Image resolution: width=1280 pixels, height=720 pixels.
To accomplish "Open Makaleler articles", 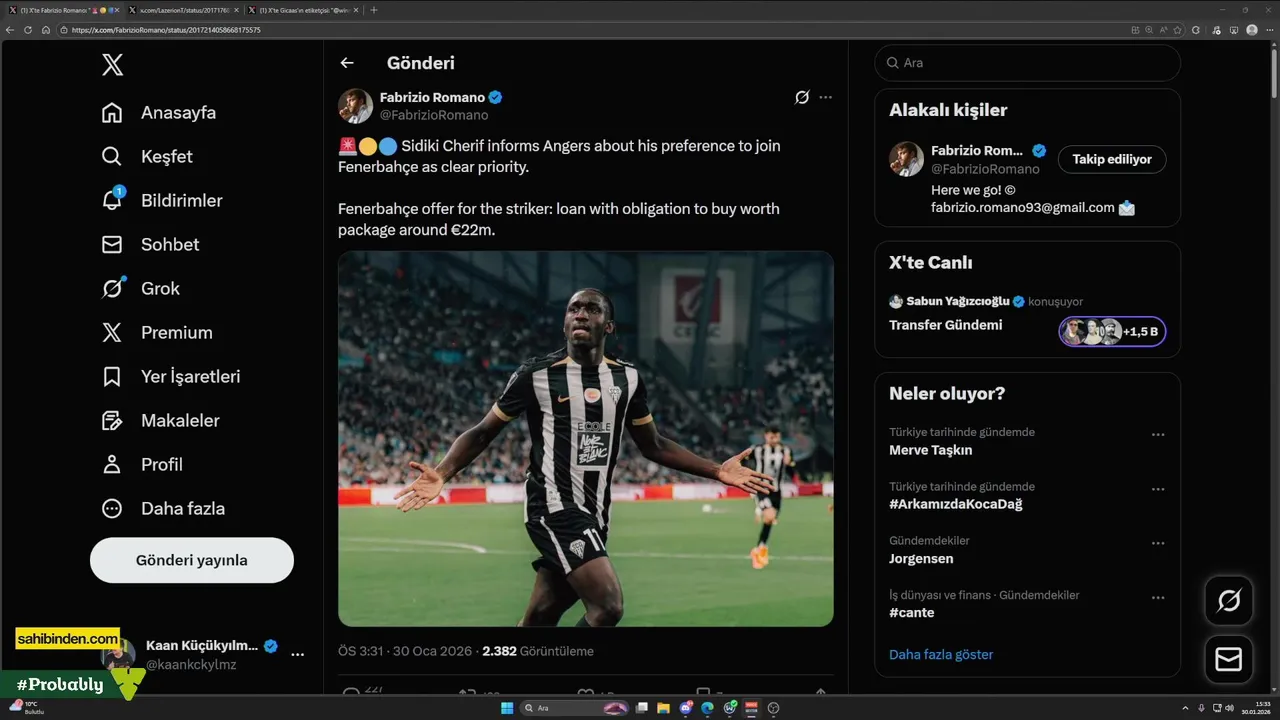I will (x=160, y=421).
